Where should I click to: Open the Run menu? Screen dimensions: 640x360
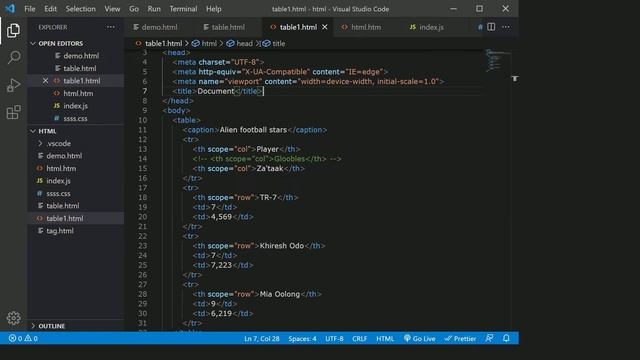point(154,9)
